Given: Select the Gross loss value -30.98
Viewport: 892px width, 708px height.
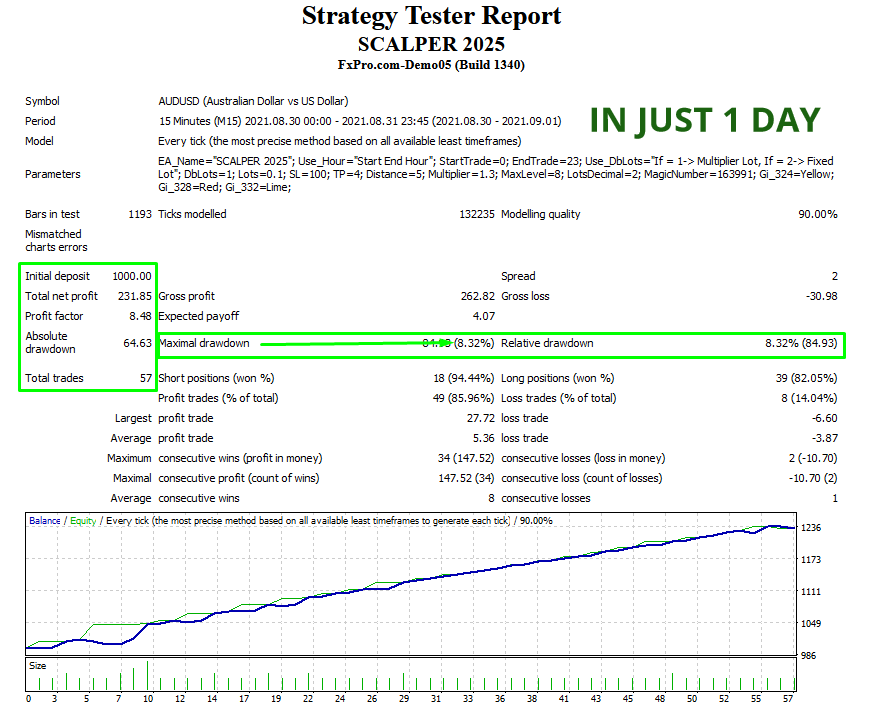Looking at the screenshot, I should [x=820, y=296].
